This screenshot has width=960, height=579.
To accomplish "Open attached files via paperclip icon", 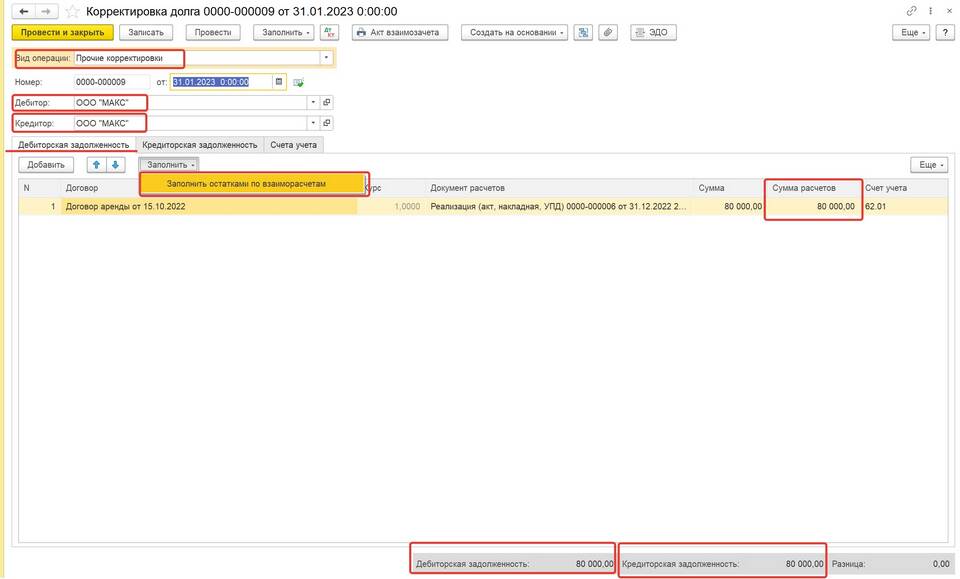I will 607,32.
